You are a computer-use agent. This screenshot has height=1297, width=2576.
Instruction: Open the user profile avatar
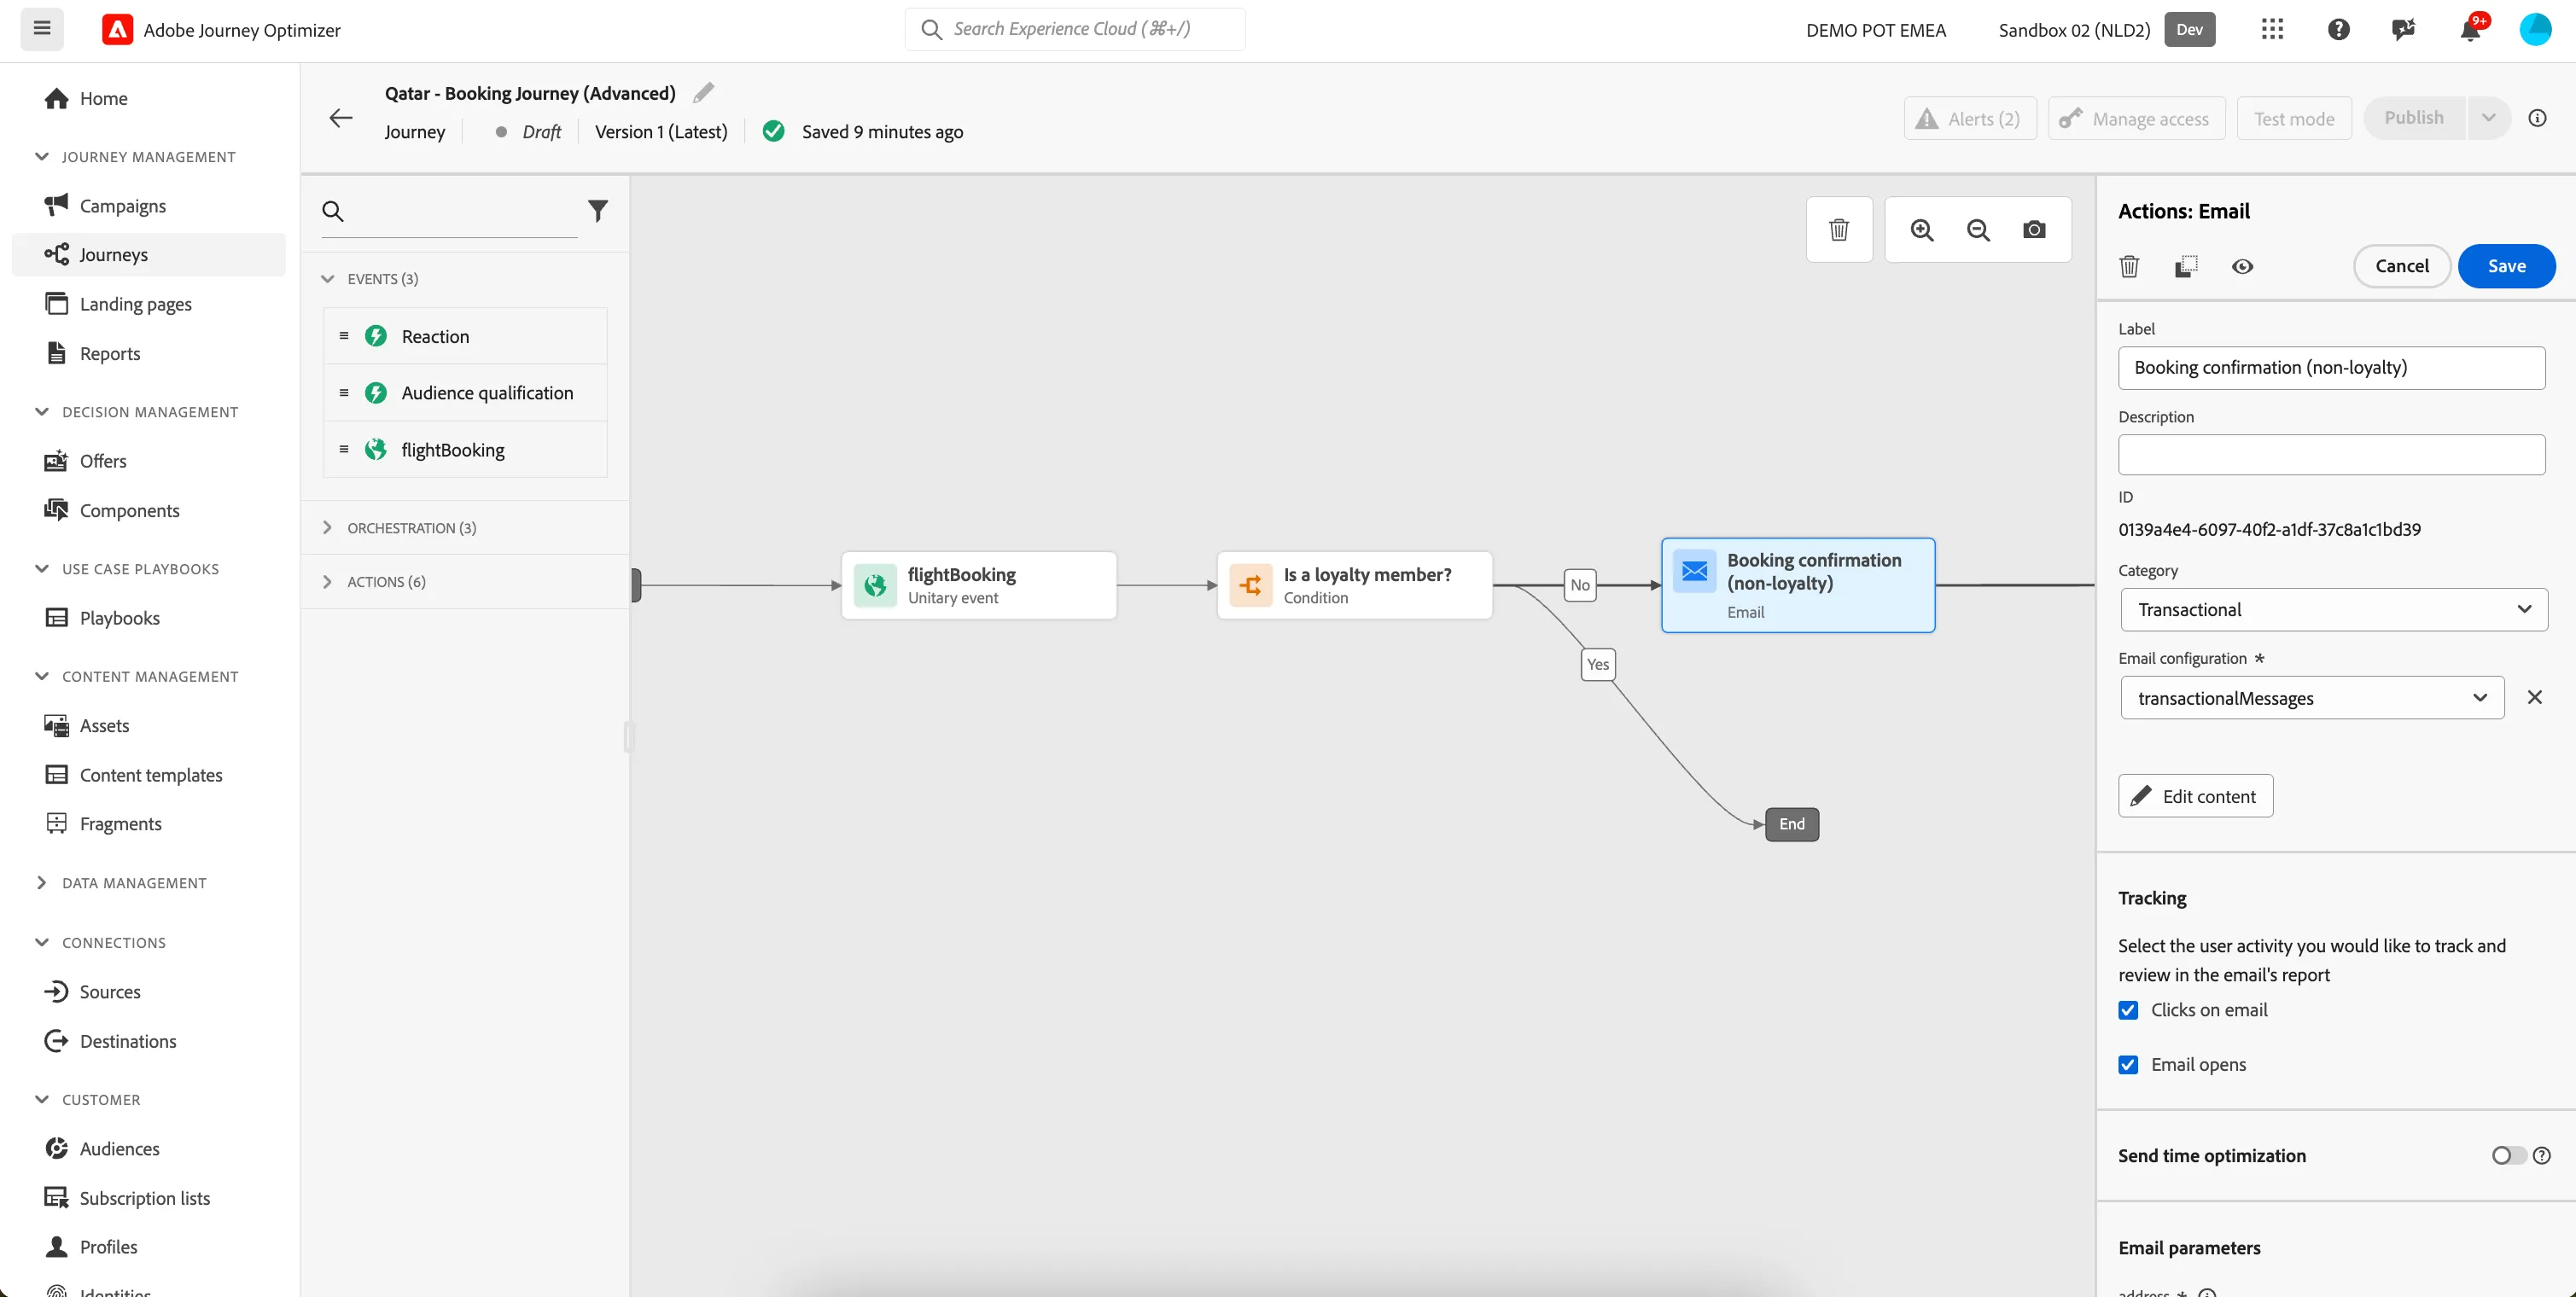[x=2535, y=29]
